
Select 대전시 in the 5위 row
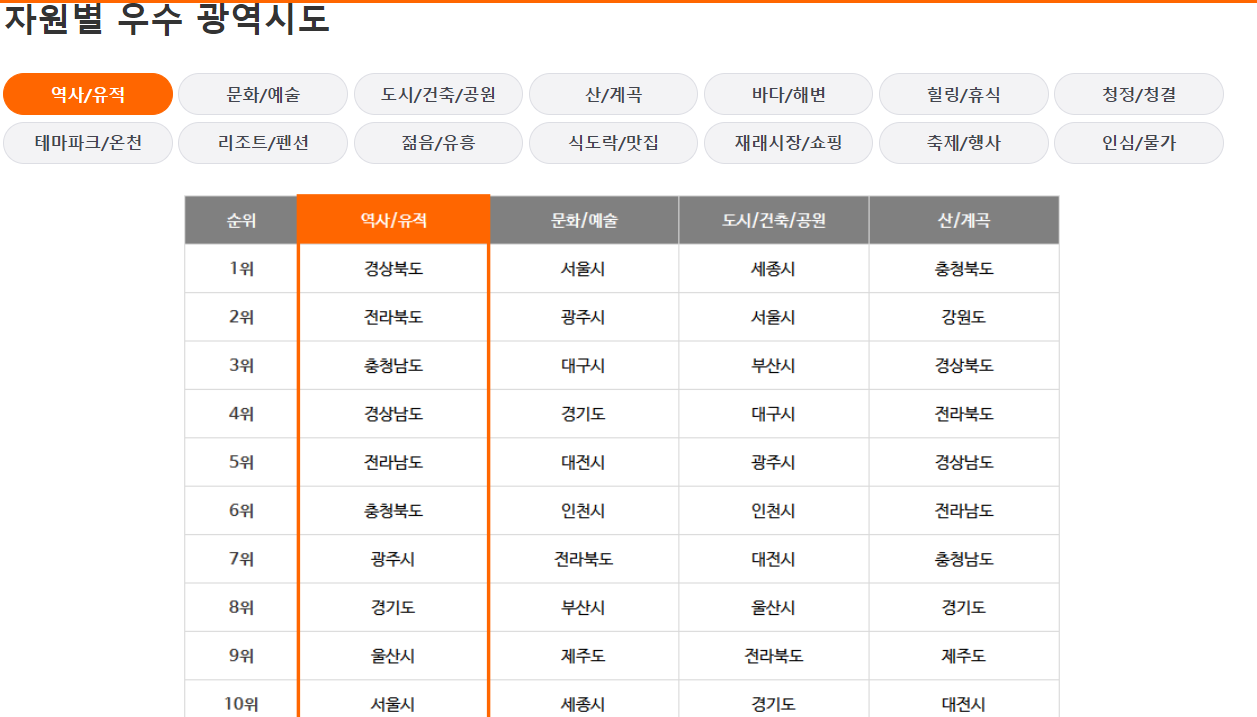[x=584, y=463]
